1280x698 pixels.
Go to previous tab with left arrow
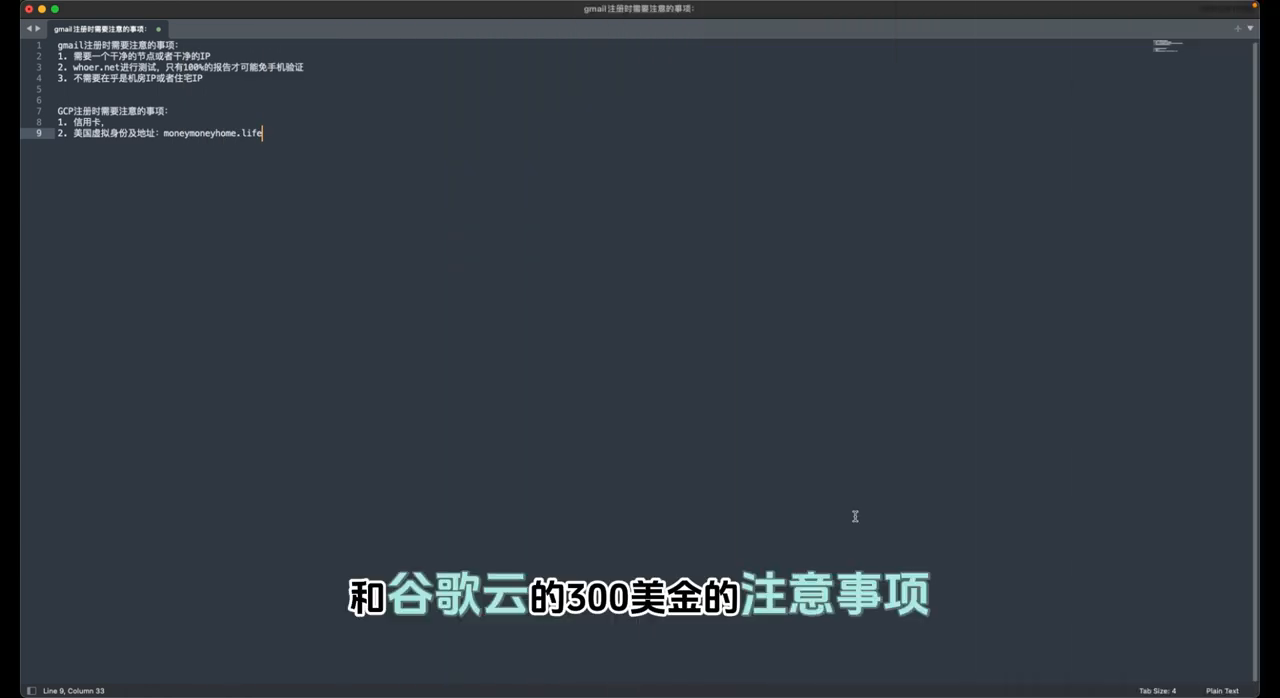click(29, 29)
